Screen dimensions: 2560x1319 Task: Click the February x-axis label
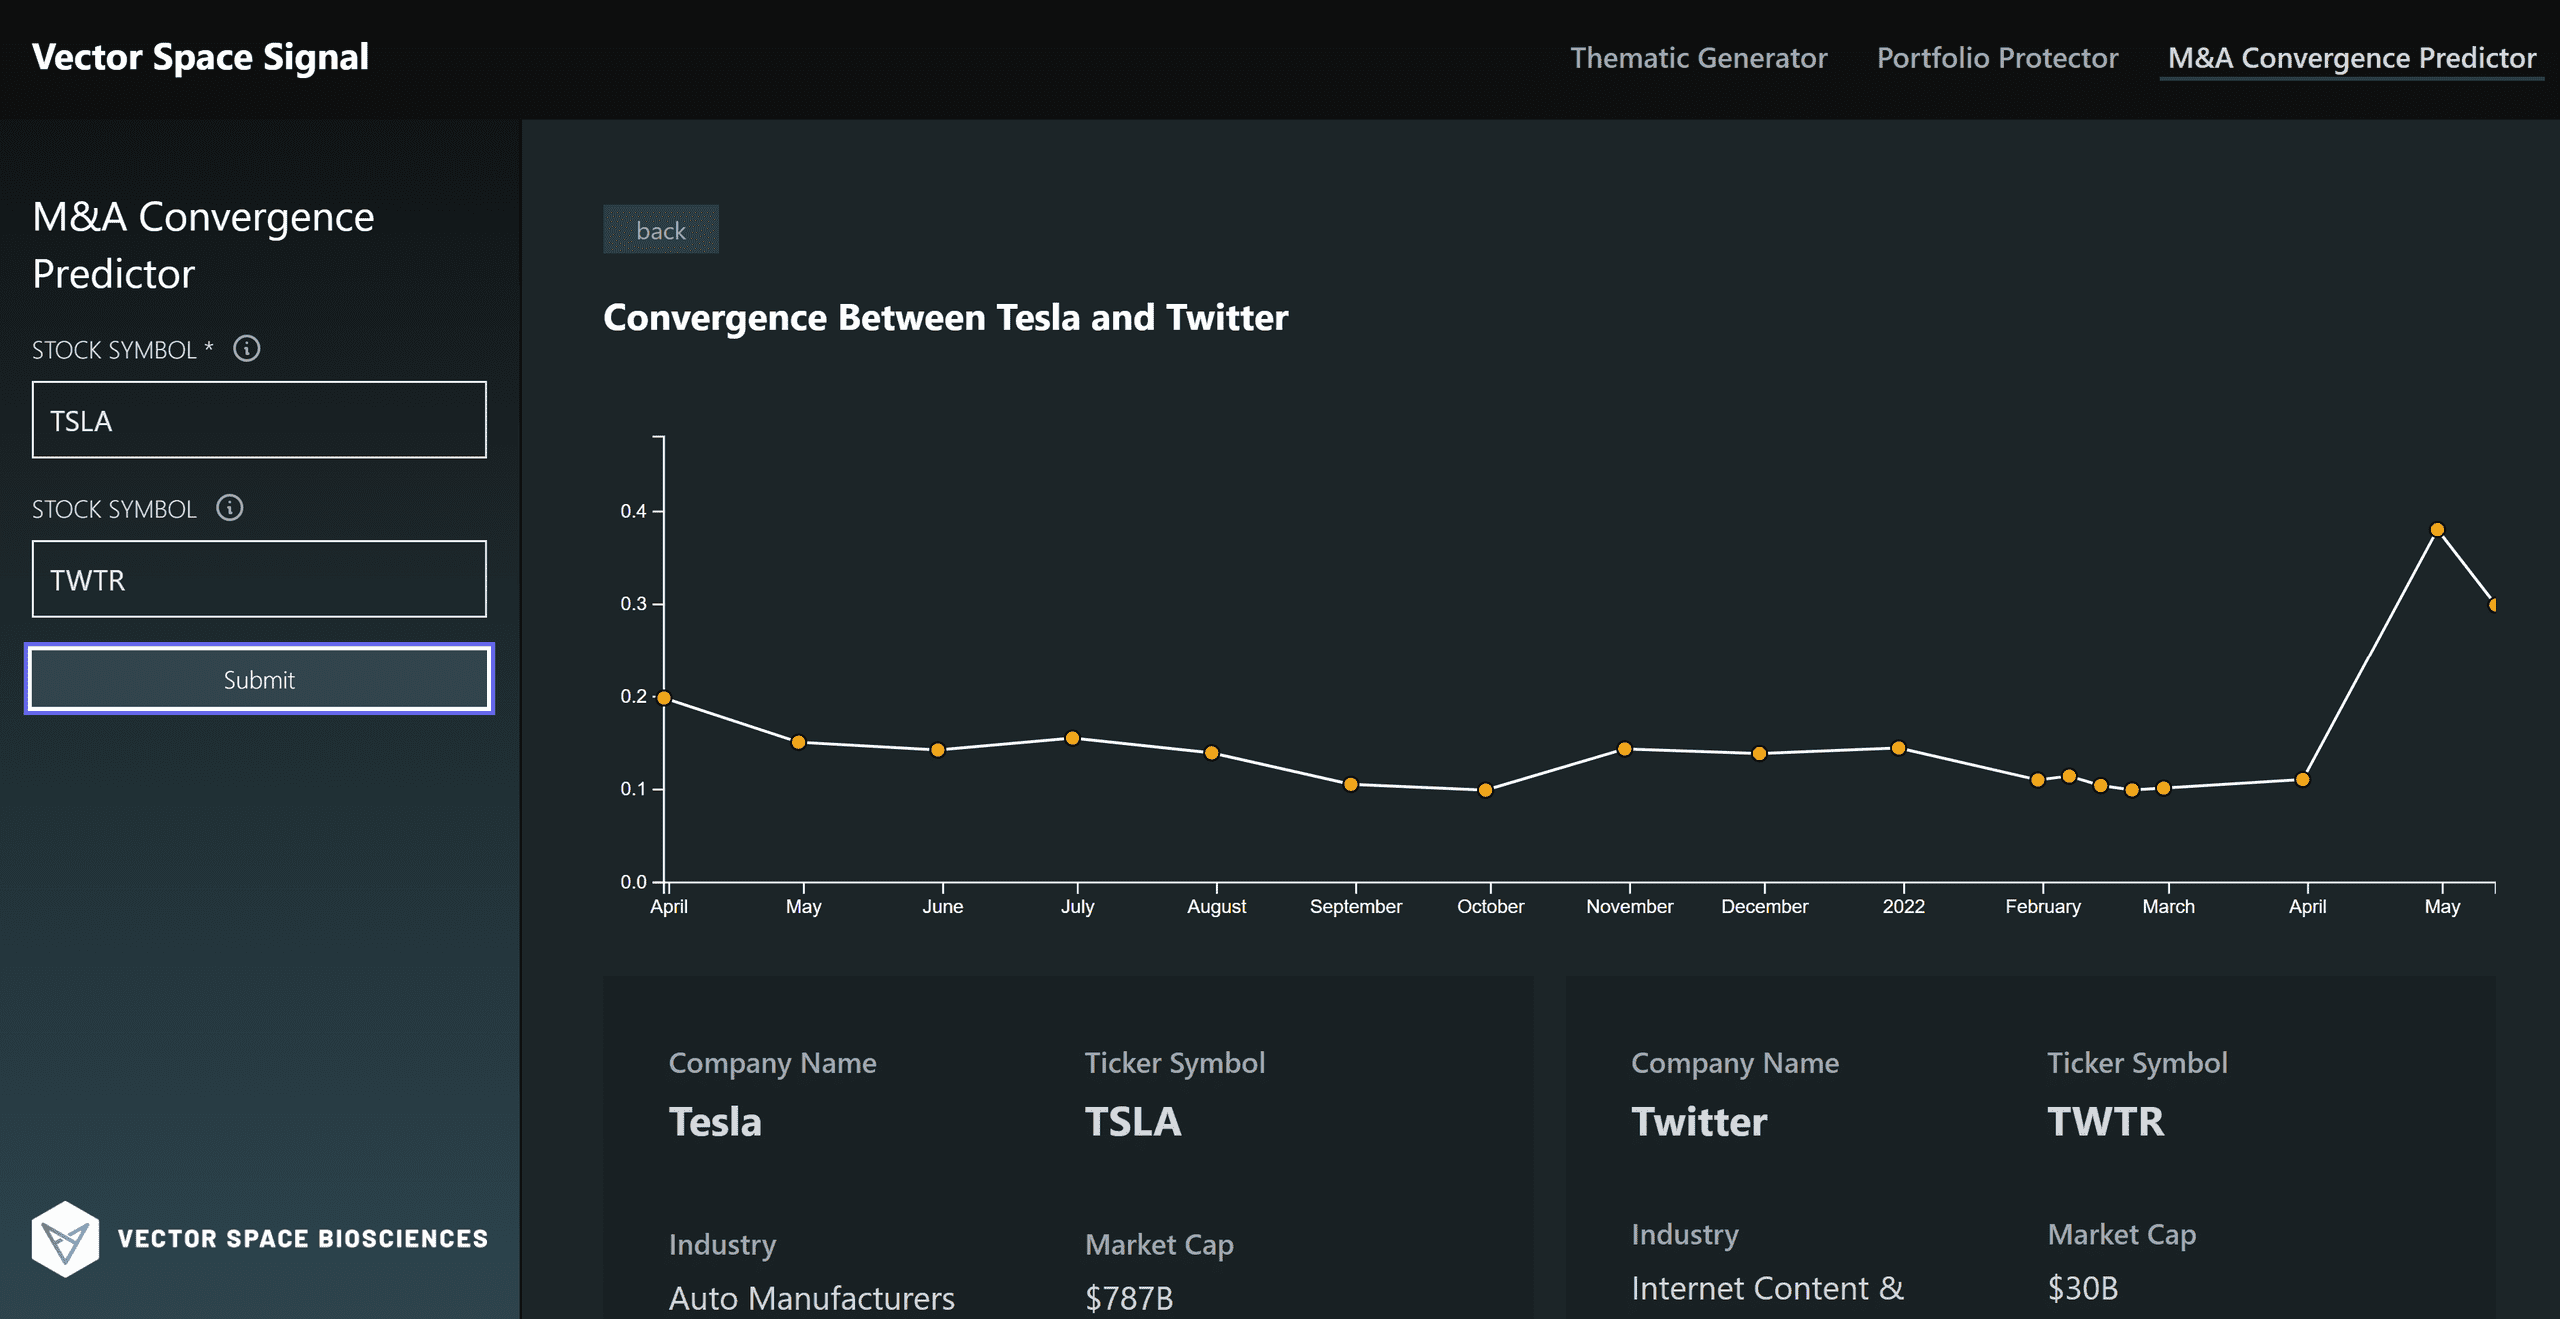click(2043, 906)
